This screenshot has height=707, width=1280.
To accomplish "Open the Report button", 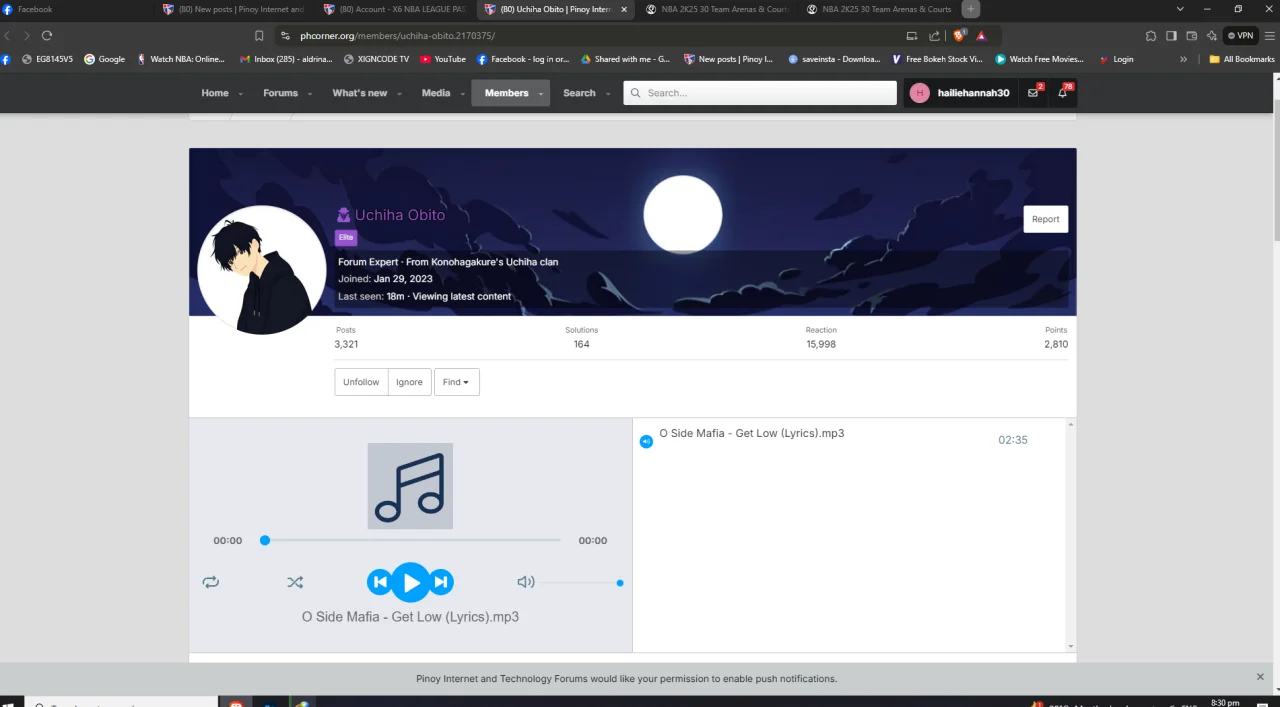I will (x=1045, y=219).
